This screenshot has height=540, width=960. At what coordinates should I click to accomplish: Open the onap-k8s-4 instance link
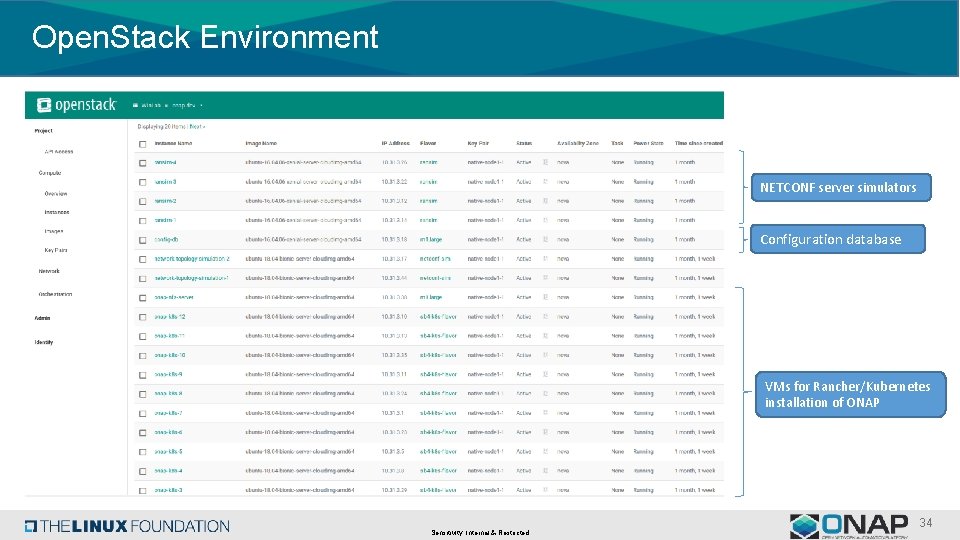coord(168,471)
